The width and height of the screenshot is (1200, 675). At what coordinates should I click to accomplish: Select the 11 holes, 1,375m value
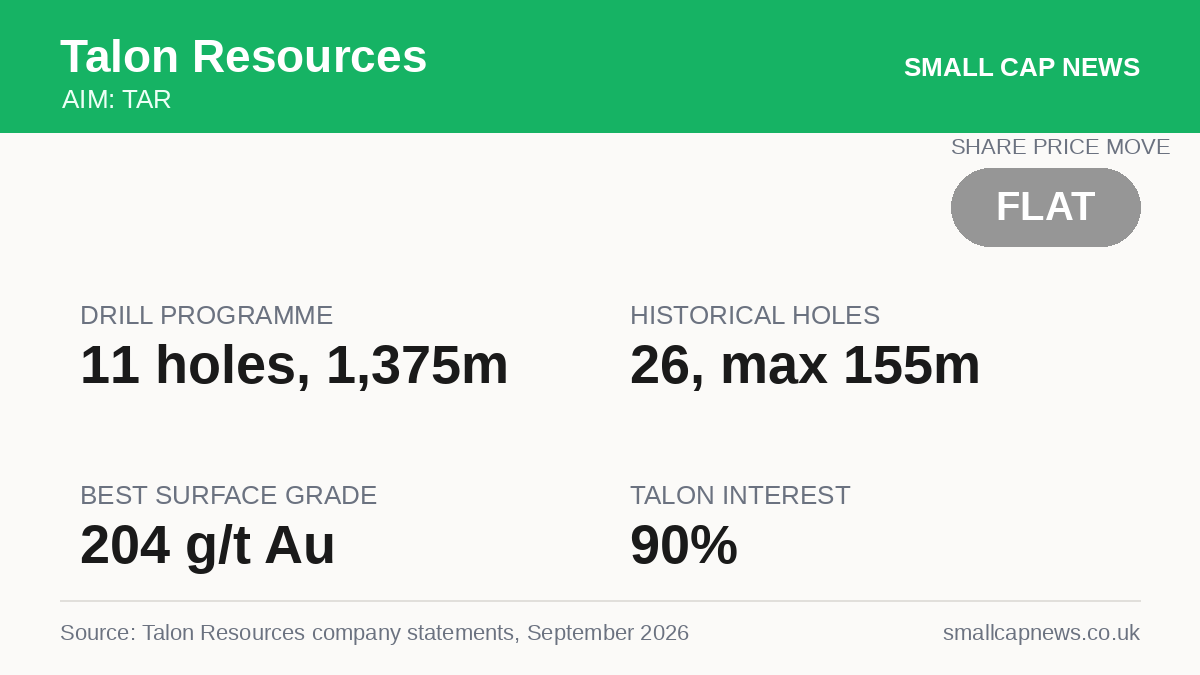point(294,366)
